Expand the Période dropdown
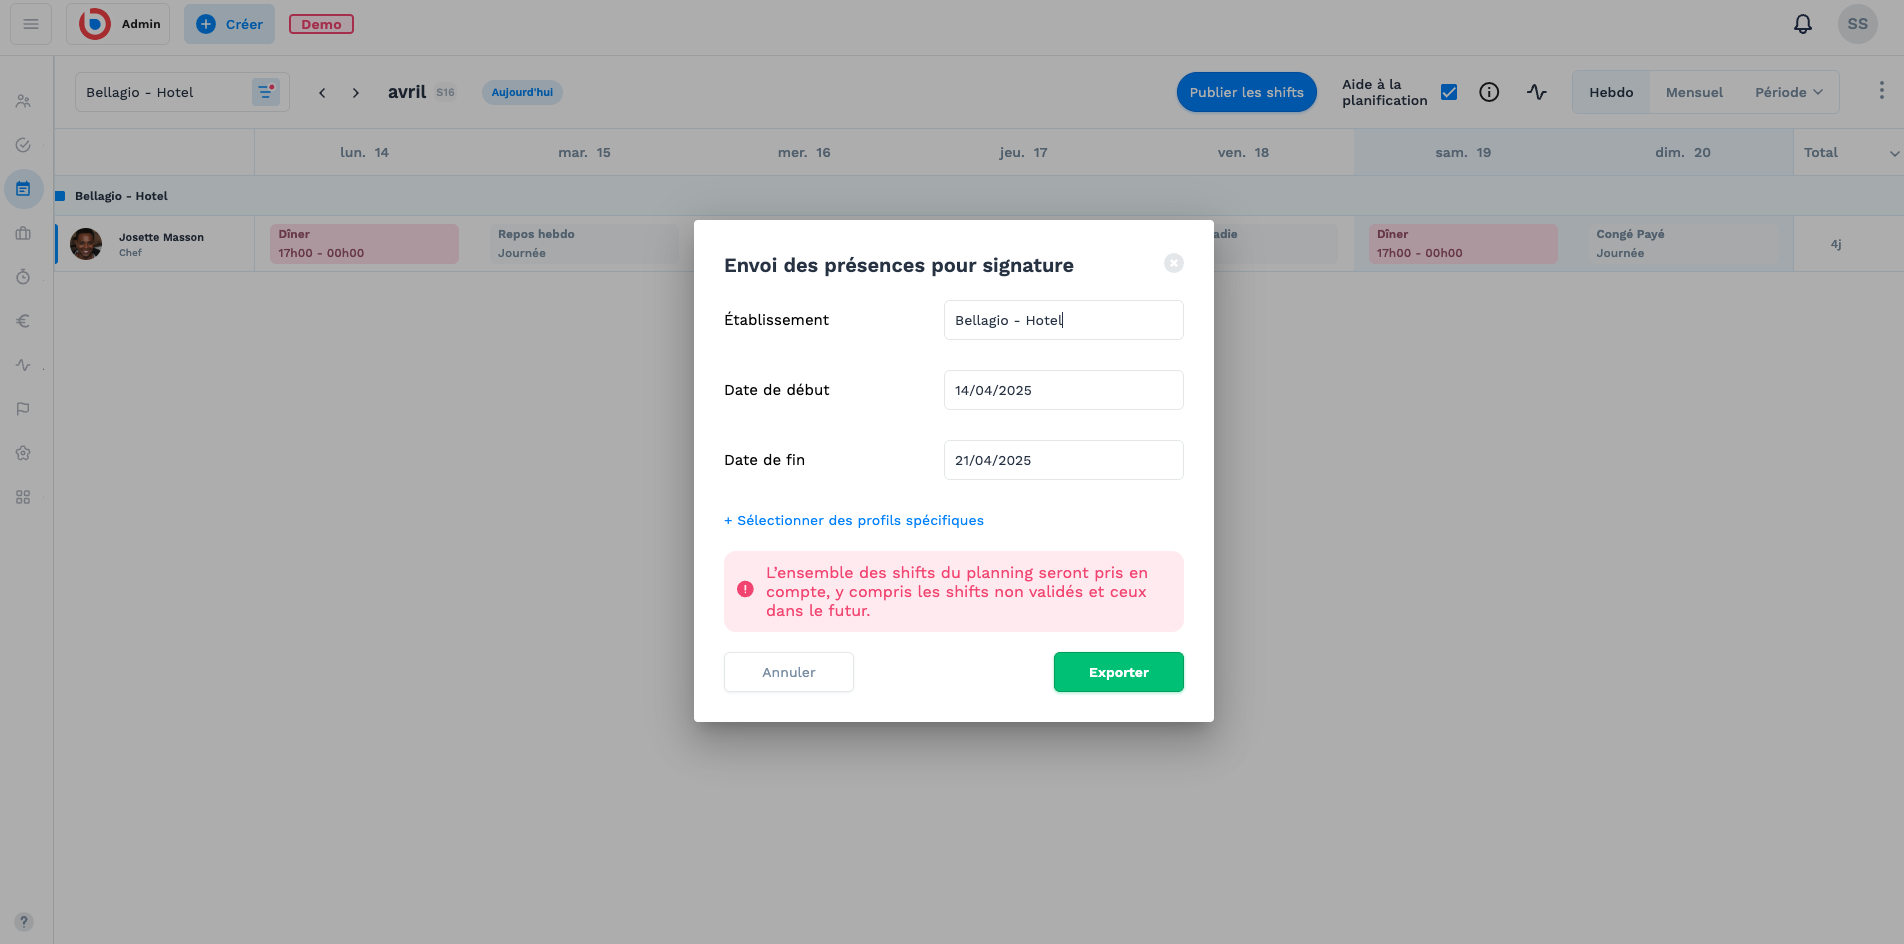 click(x=1789, y=92)
